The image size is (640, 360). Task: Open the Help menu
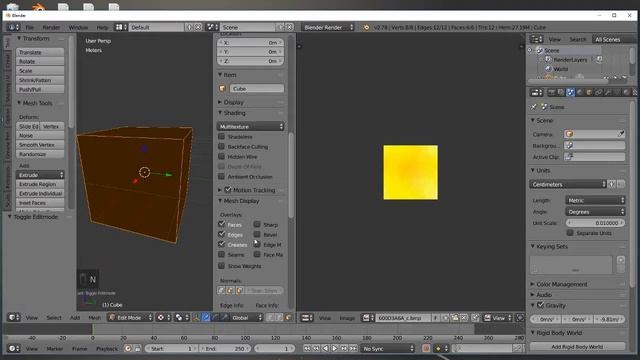click(x=102, y=27)
